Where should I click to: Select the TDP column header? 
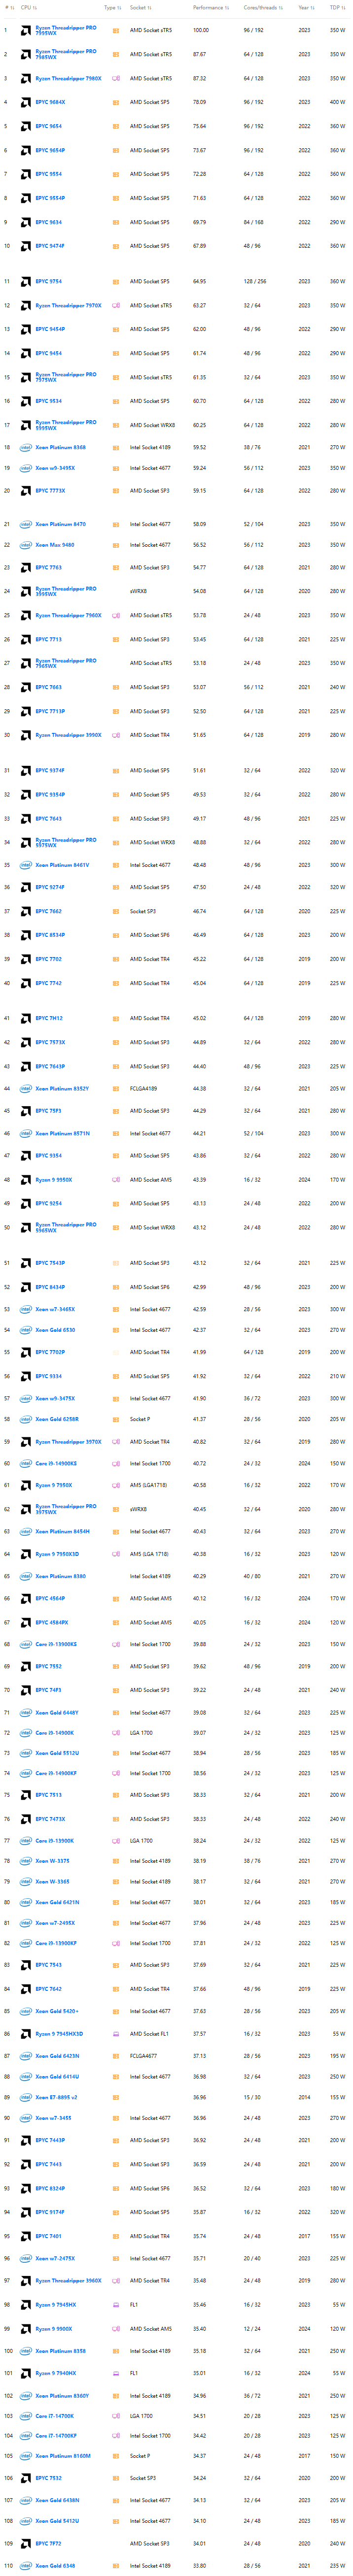click(335, 8)
